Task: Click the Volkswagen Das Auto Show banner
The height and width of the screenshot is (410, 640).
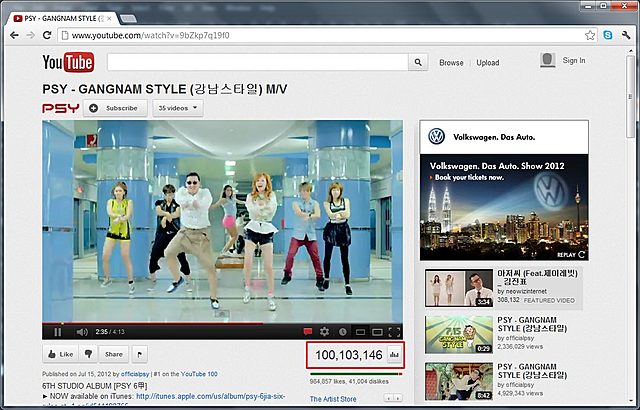Action: click(x=504, y=207)
